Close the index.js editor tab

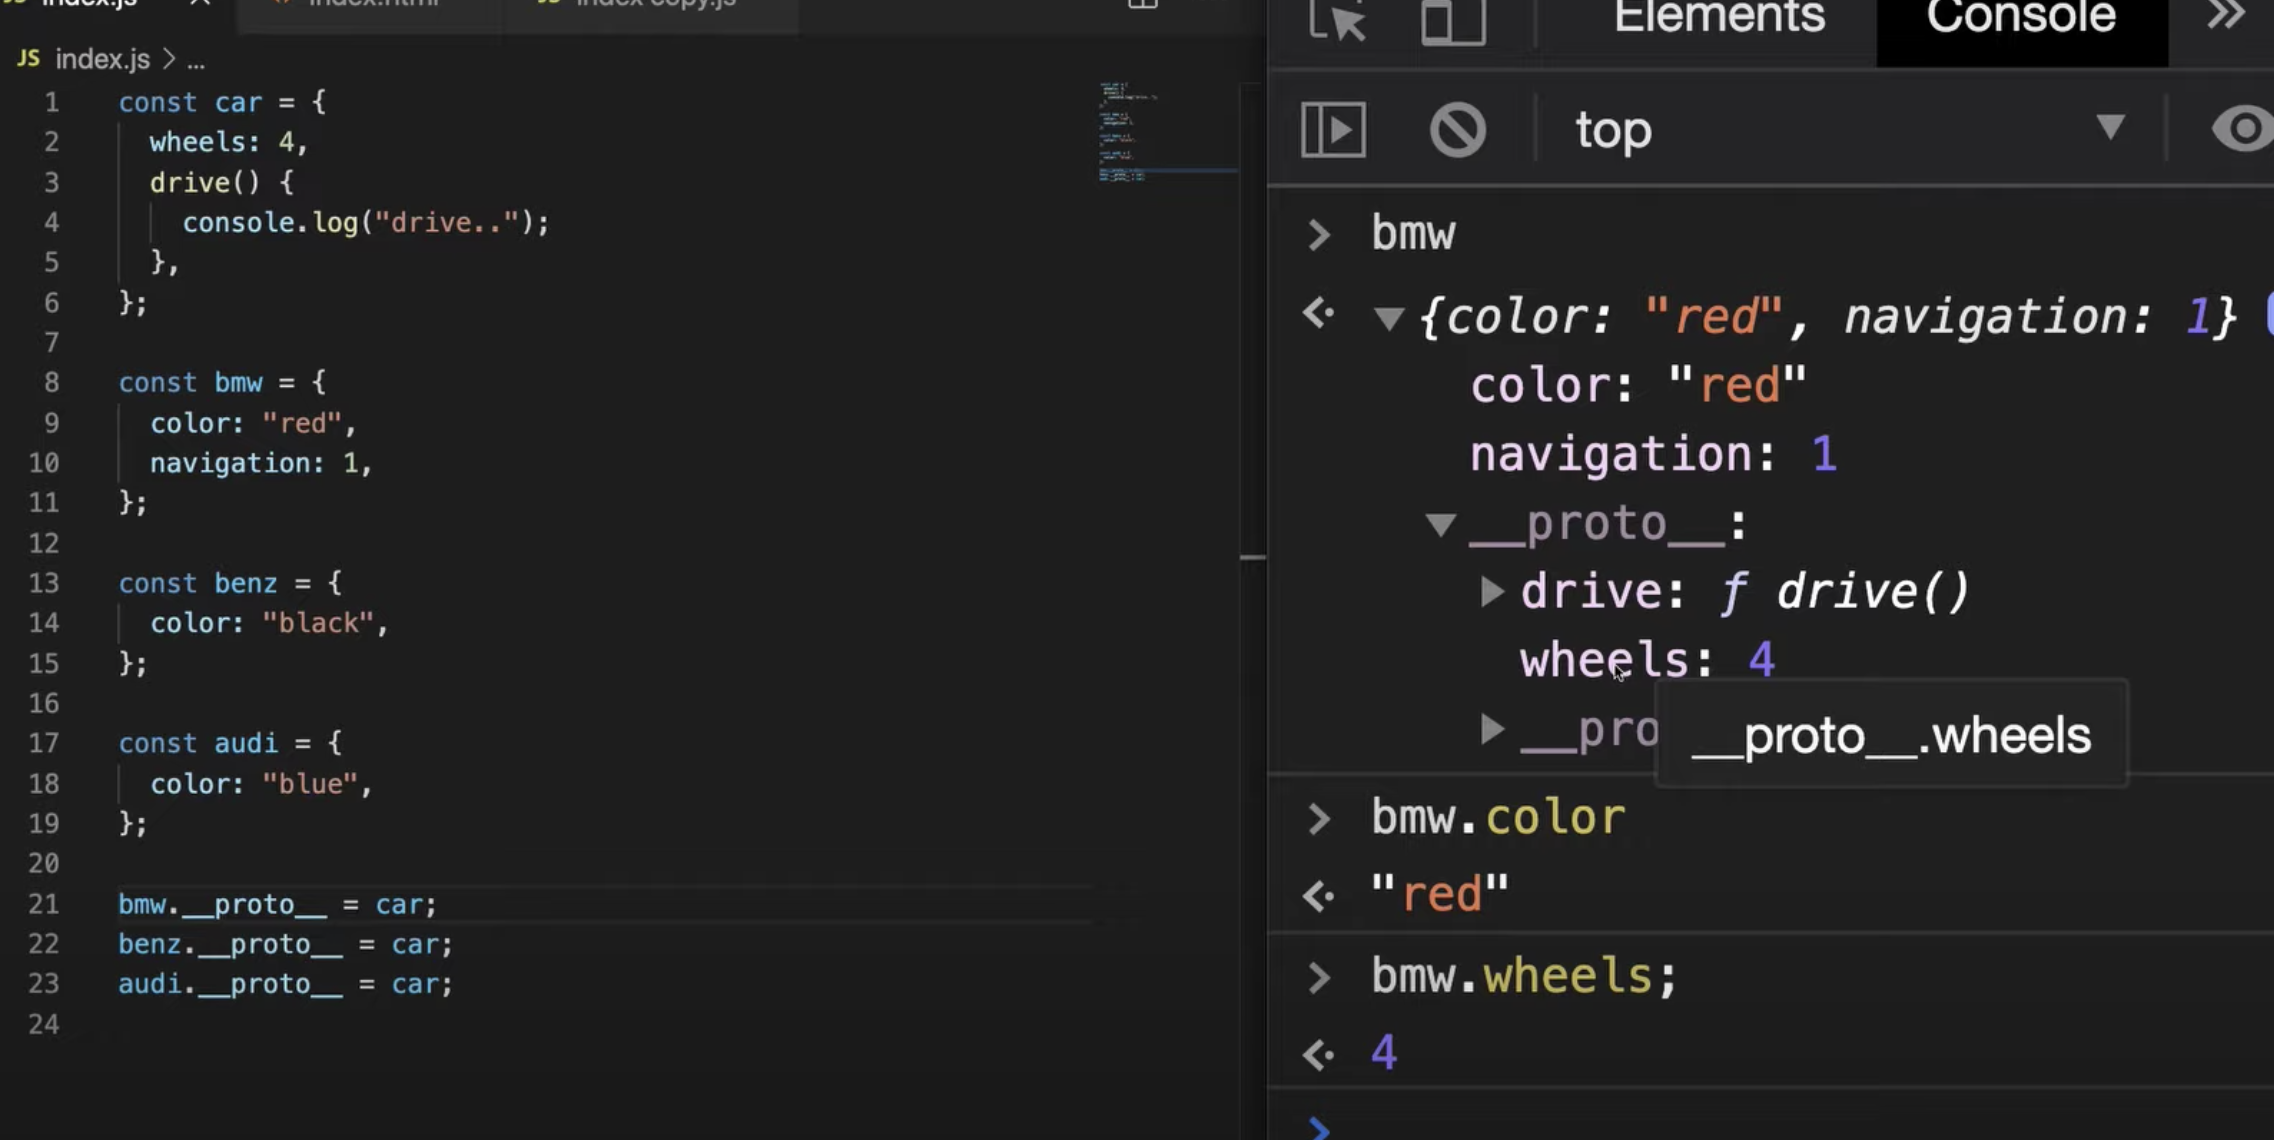[x=200, y=4]
